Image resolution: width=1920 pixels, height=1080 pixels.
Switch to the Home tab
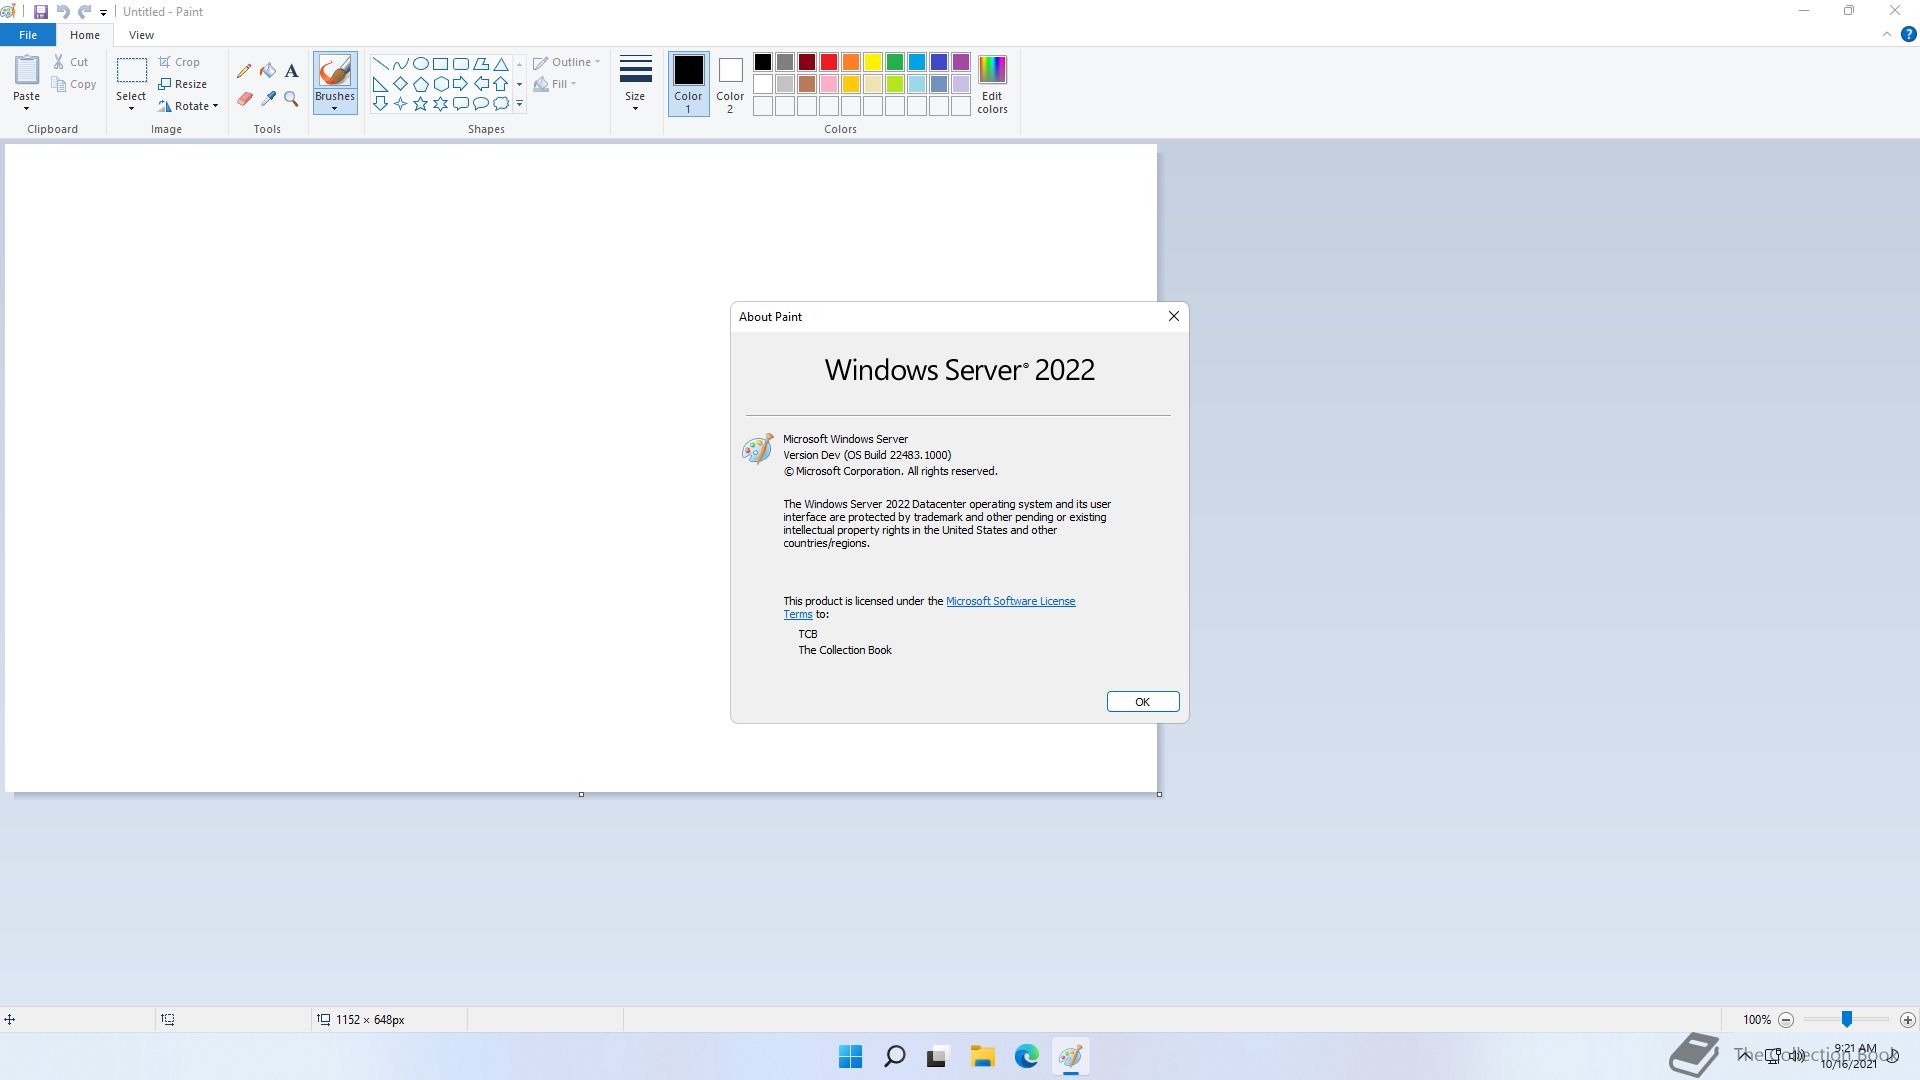tap(85, 35)
